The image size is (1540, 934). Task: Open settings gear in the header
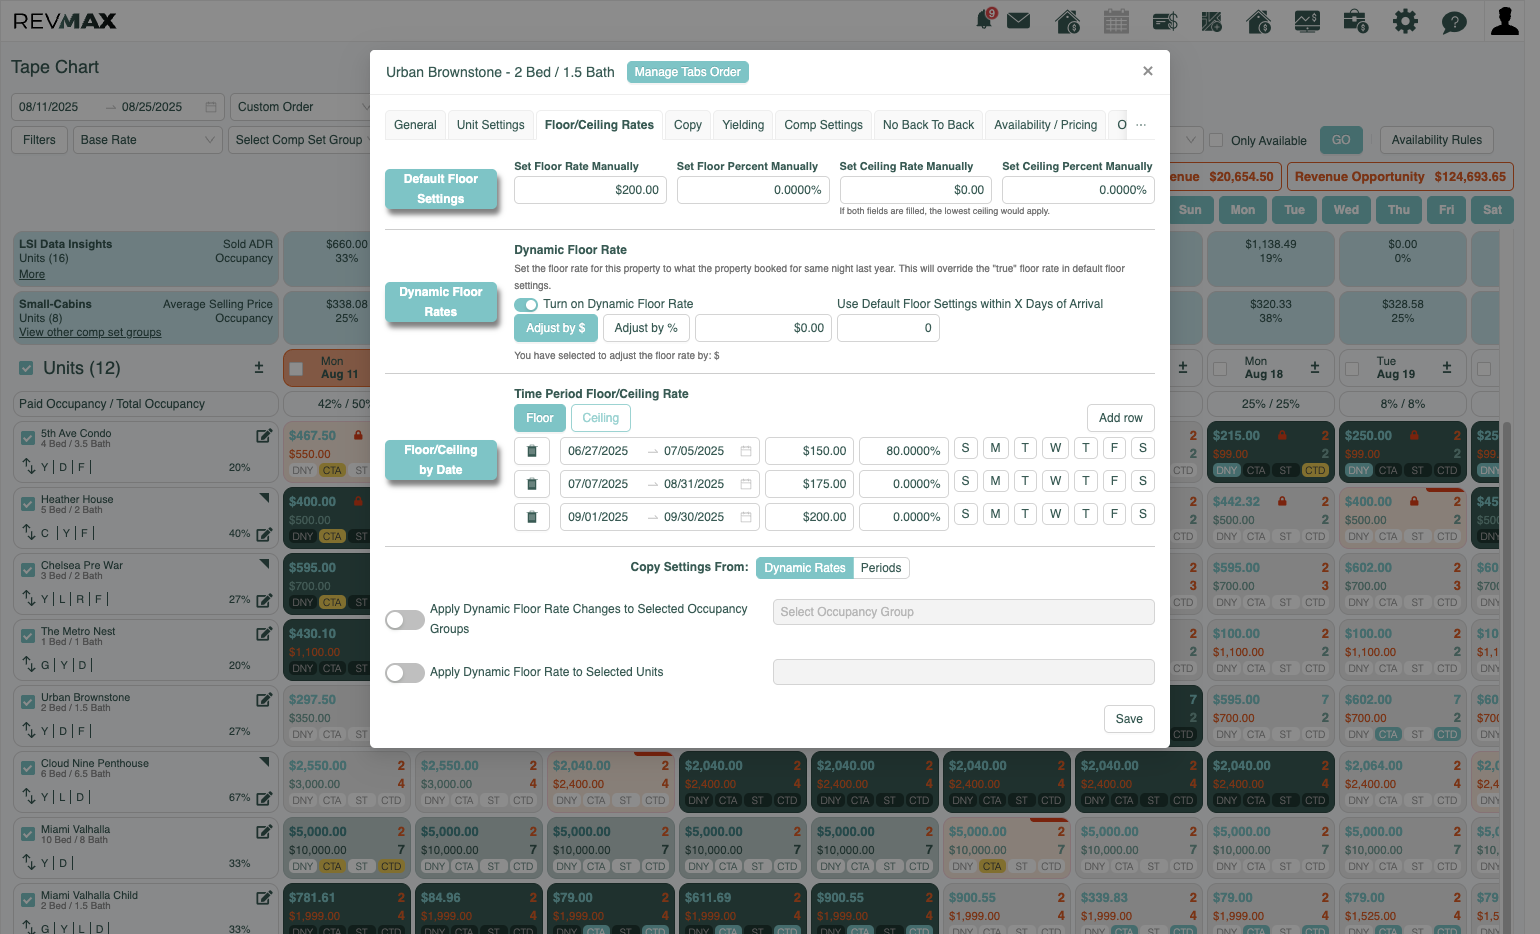click(x=1405, y=21)
